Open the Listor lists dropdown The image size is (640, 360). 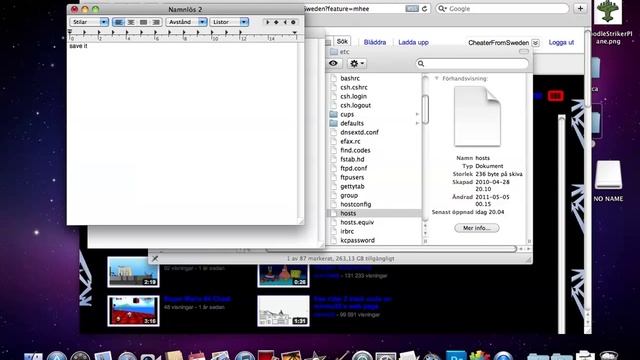point(229,22)
